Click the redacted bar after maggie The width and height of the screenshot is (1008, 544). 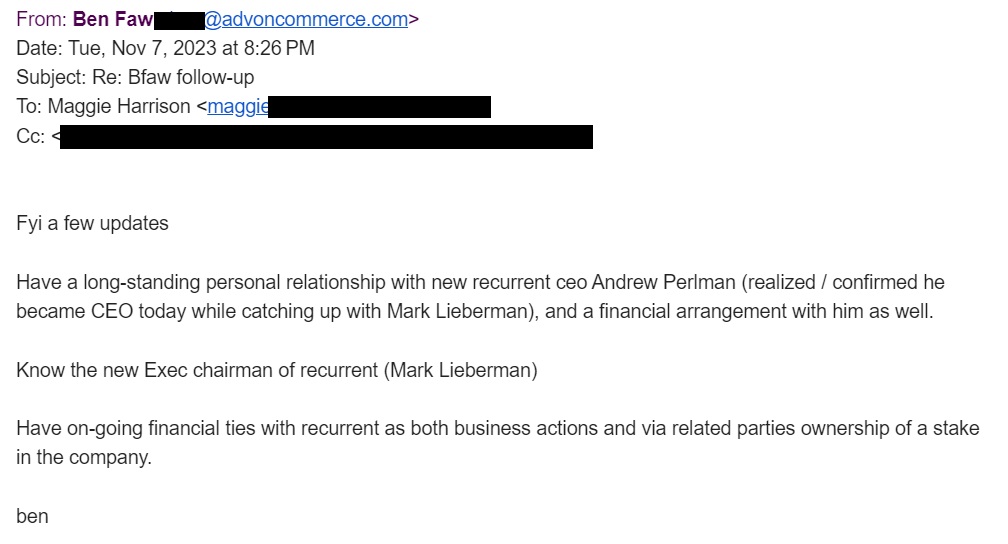tap(380, 106)
